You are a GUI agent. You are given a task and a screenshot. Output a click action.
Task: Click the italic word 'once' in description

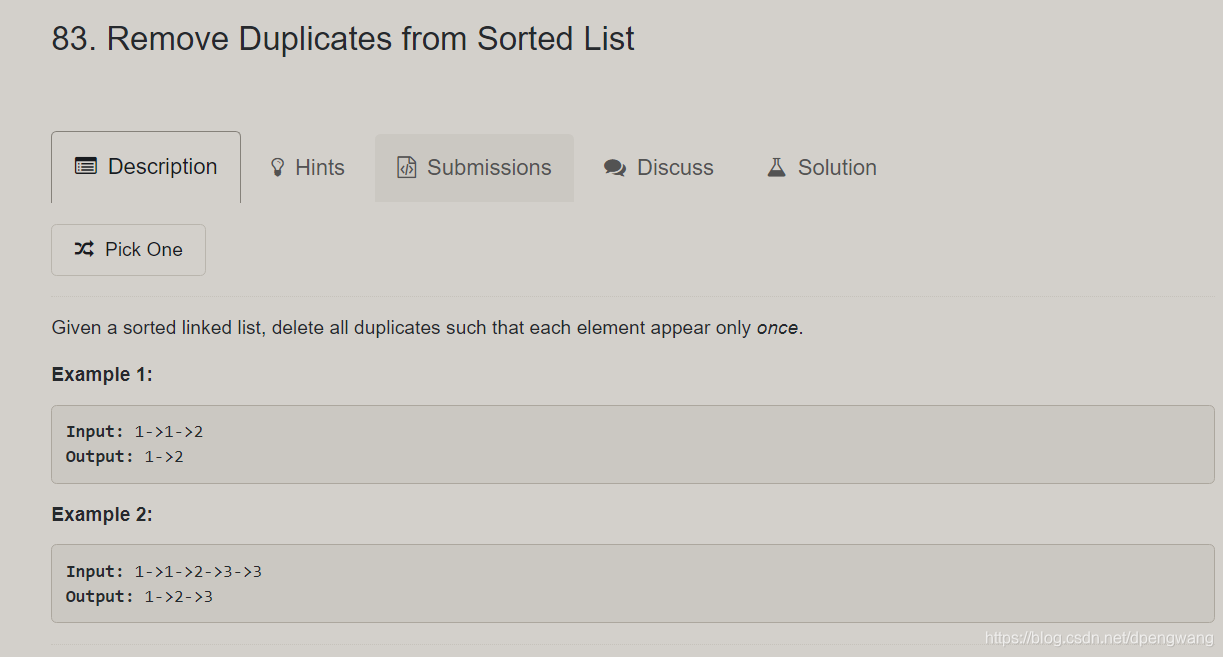[x=777, y=328]
